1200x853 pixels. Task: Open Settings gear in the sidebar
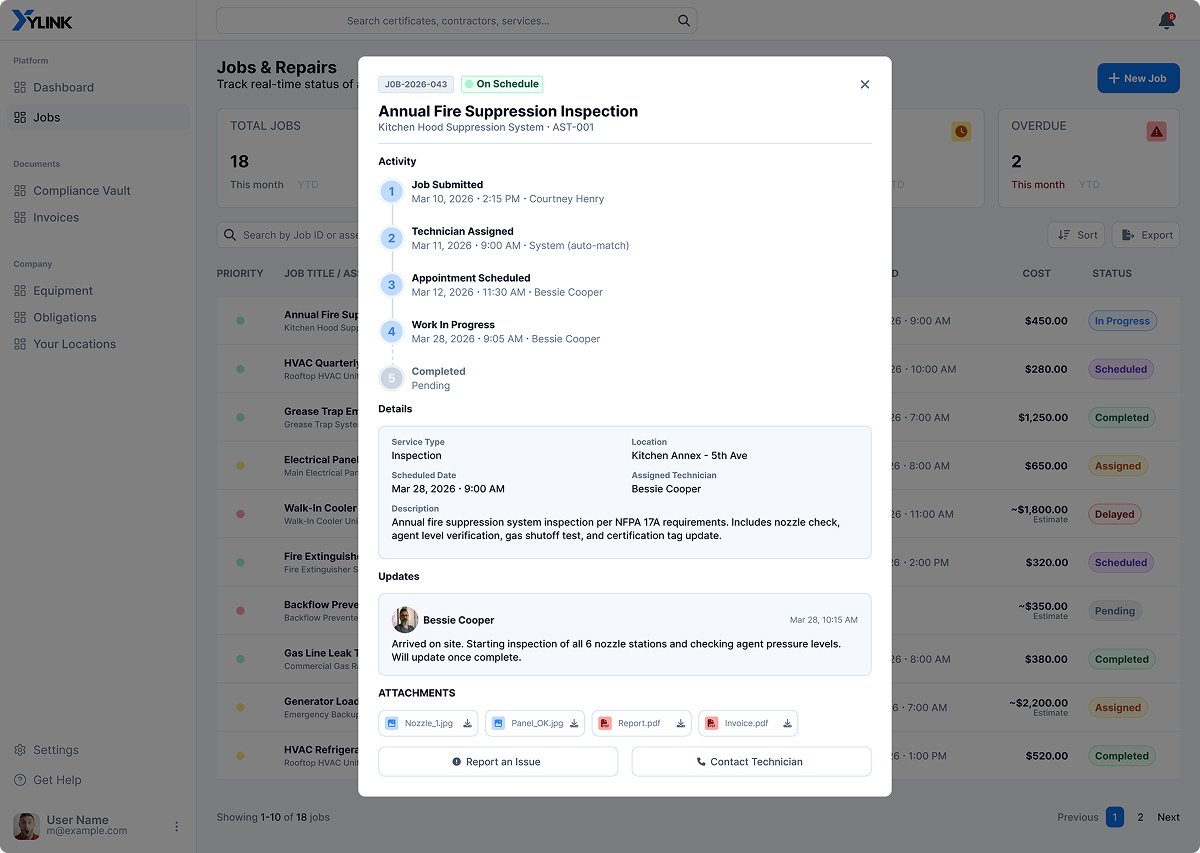pos(20,750)
